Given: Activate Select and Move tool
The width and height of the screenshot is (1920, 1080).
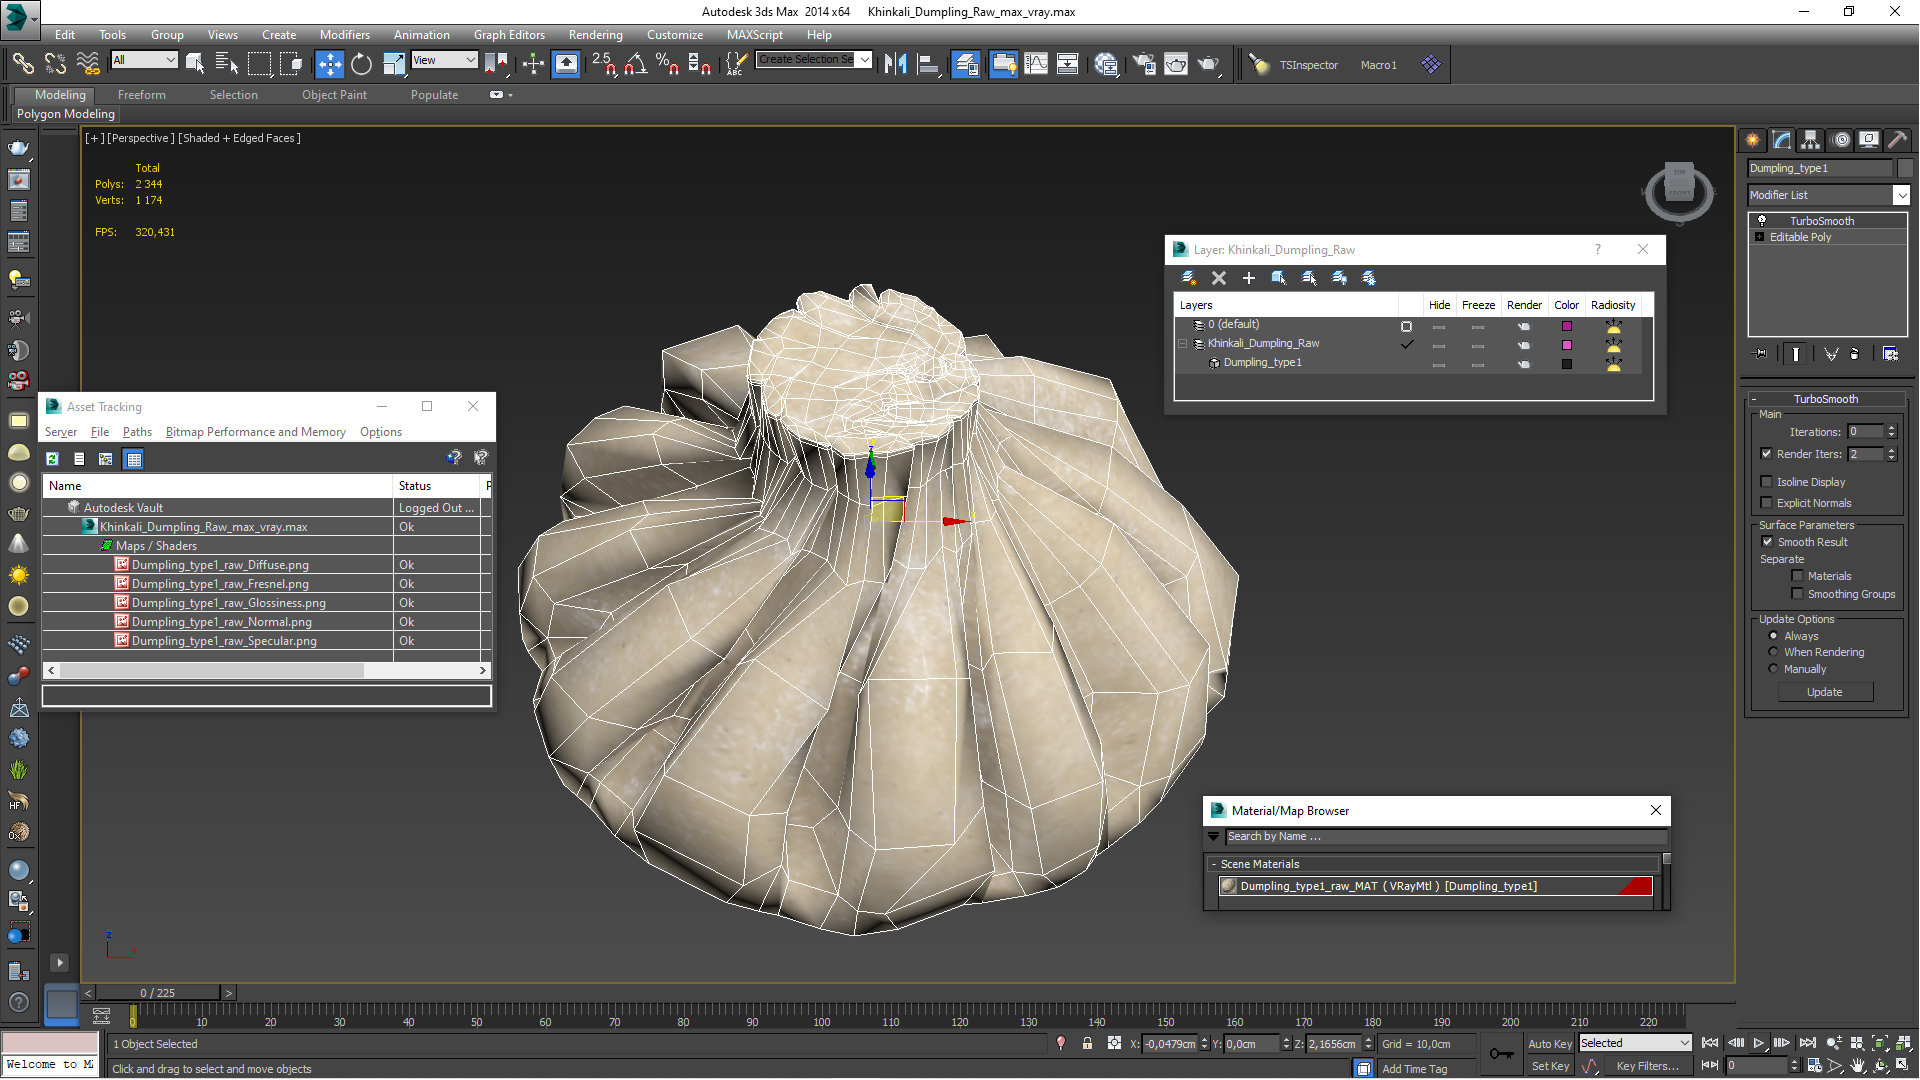Looking at the screenshot, I should 329,64.
